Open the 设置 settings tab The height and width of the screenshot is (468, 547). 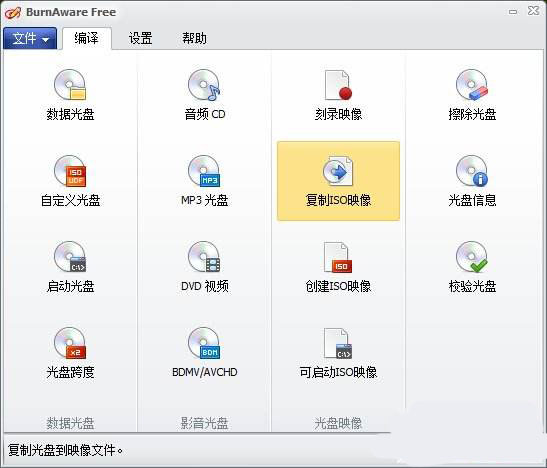[x=140, y=38]
